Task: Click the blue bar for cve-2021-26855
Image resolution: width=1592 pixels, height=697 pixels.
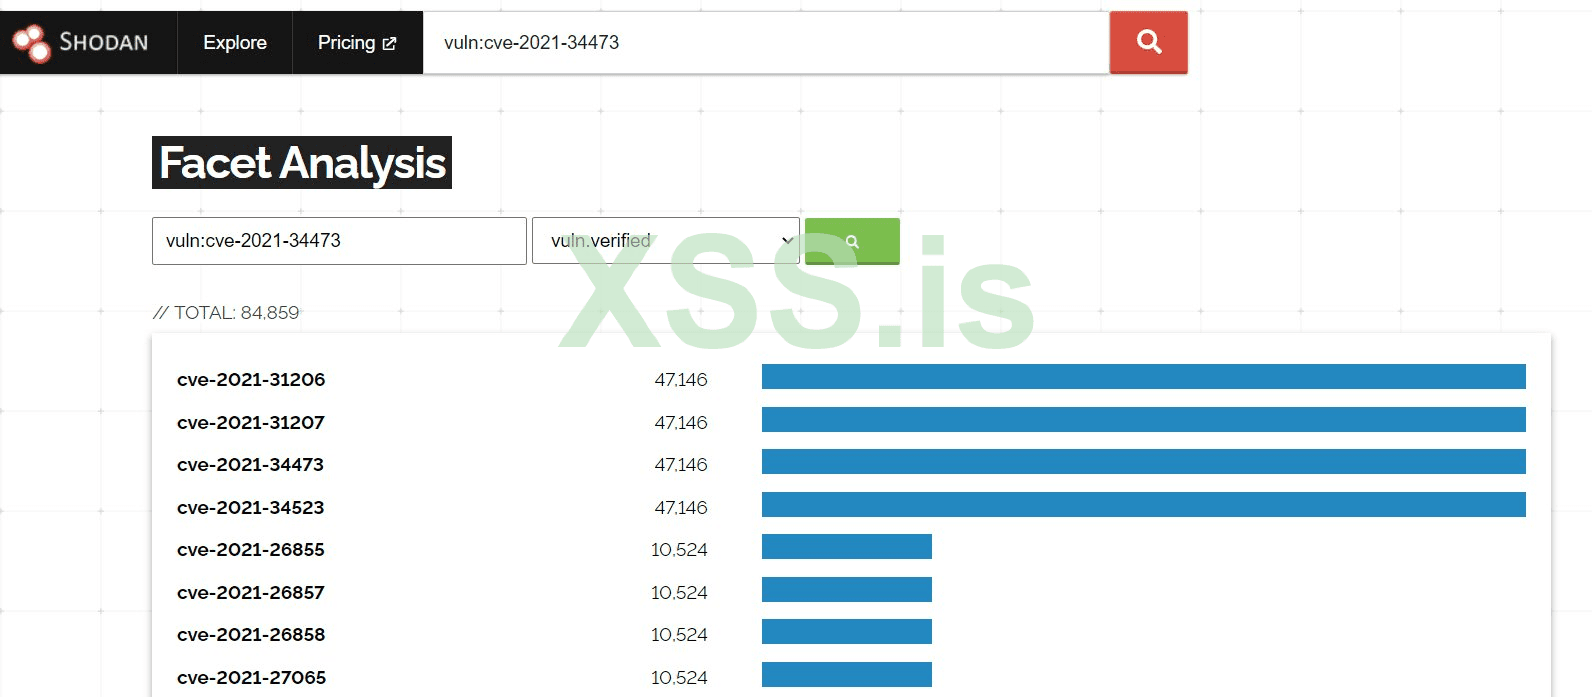Action: [x=847, y=546]
